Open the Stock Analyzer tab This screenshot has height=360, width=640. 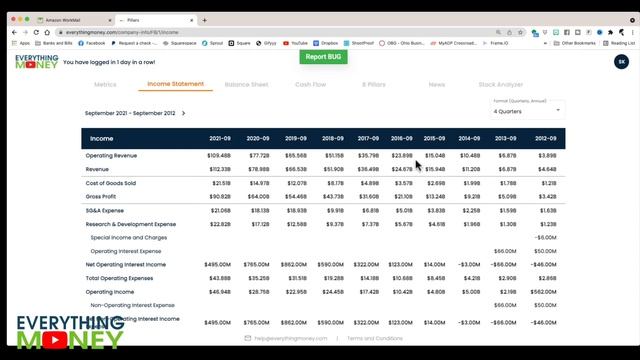[x=501, y=84]
